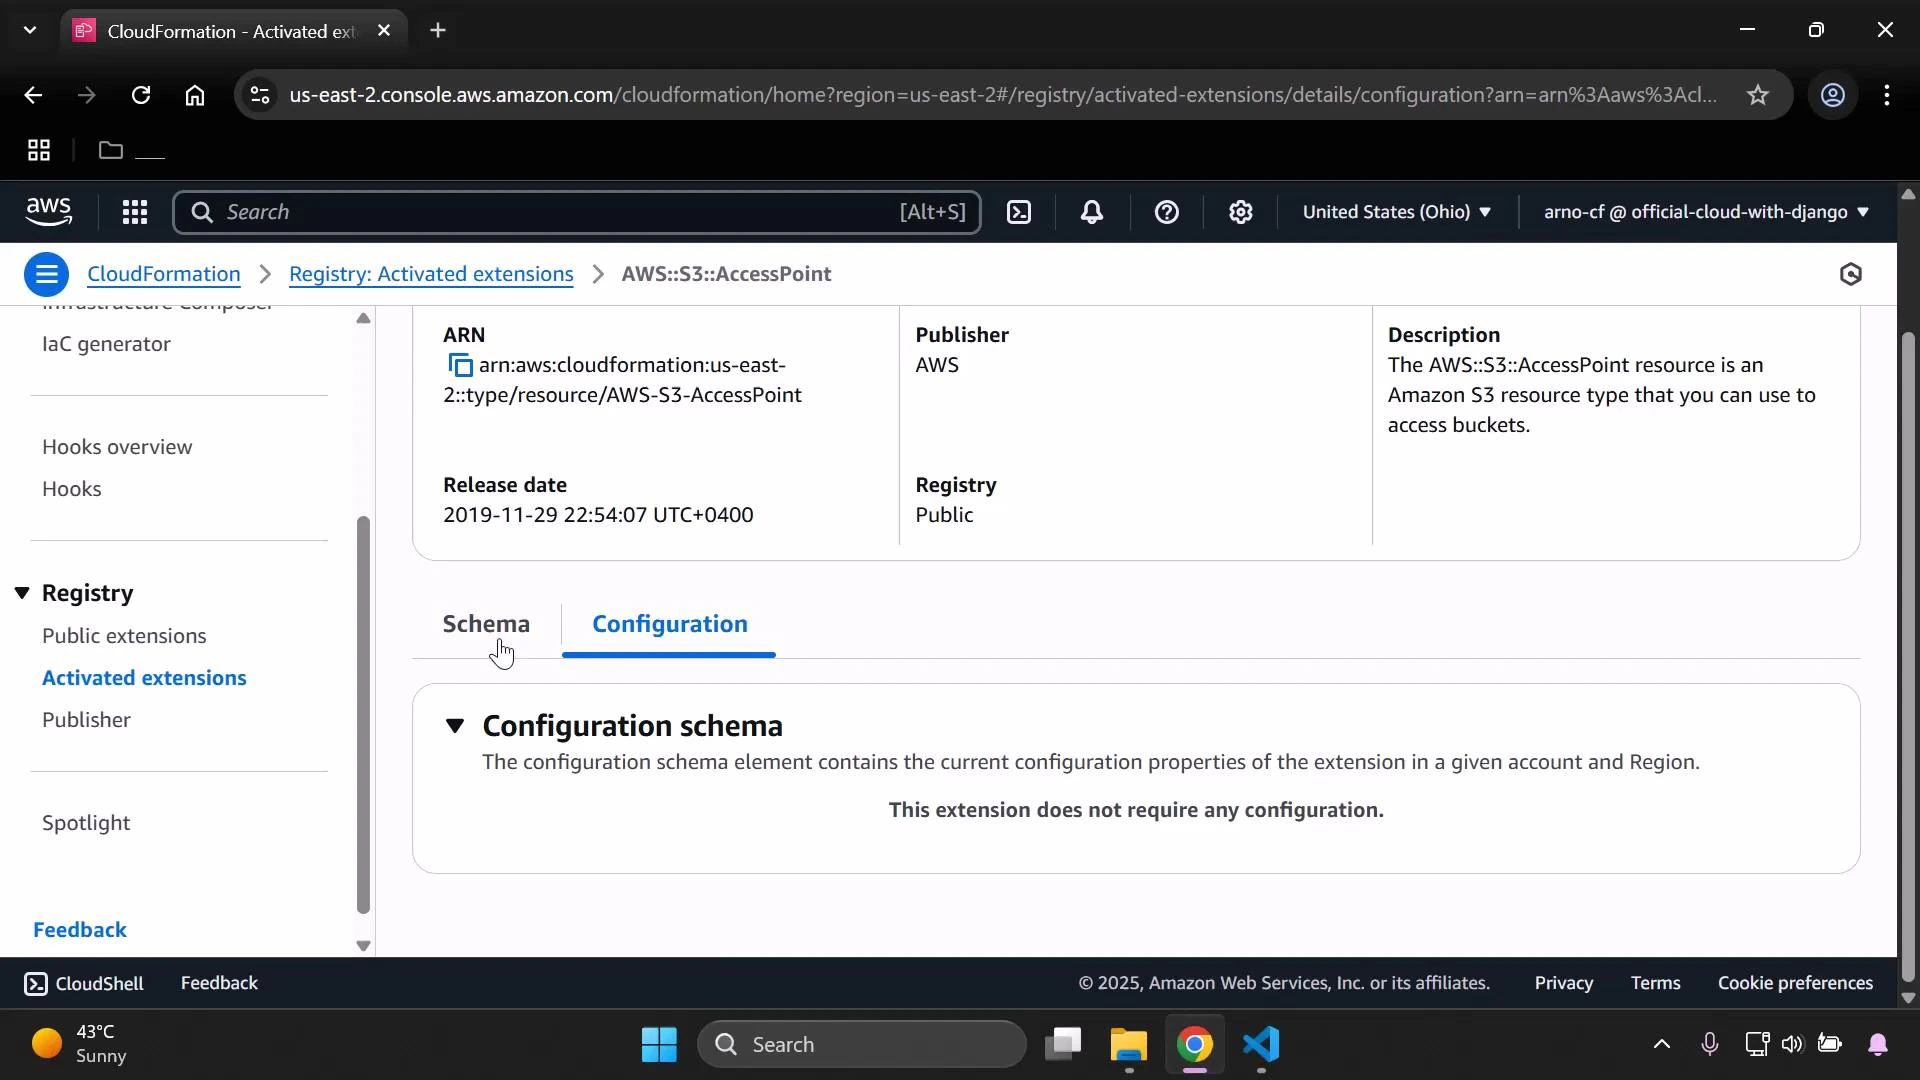Click the Feedback link in the sidebar
The image size is (1920, 1080).
tap(80, 929)
